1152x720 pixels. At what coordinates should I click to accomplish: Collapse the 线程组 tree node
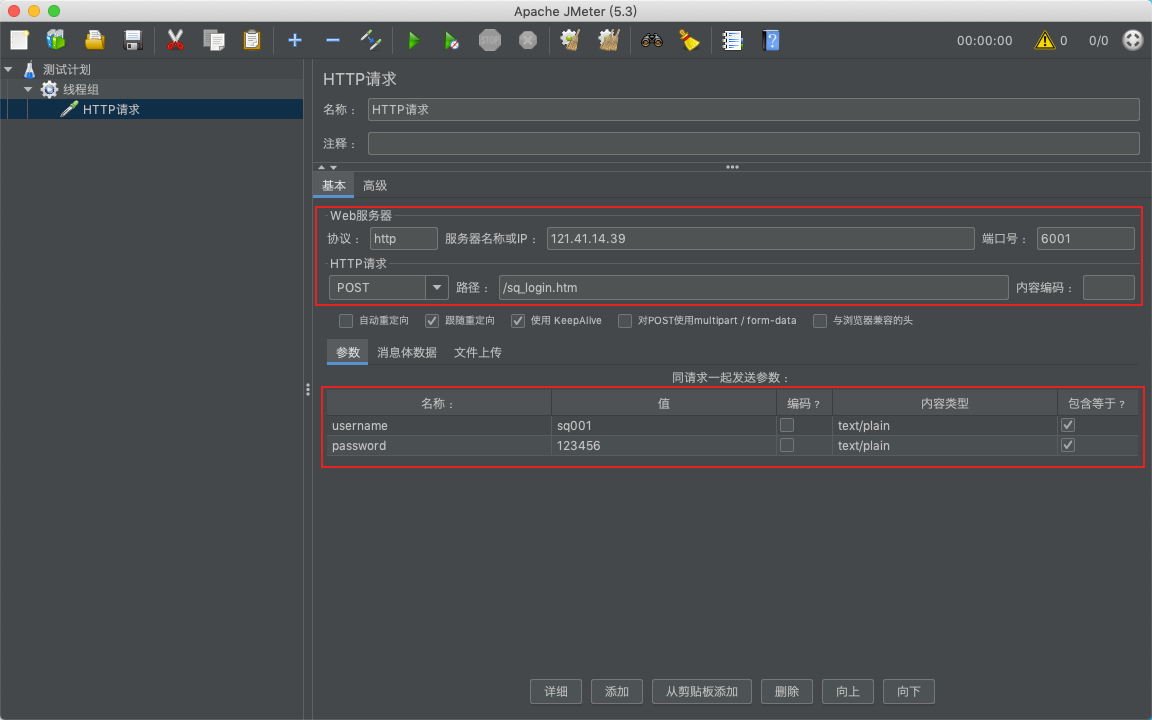(28, 89)
